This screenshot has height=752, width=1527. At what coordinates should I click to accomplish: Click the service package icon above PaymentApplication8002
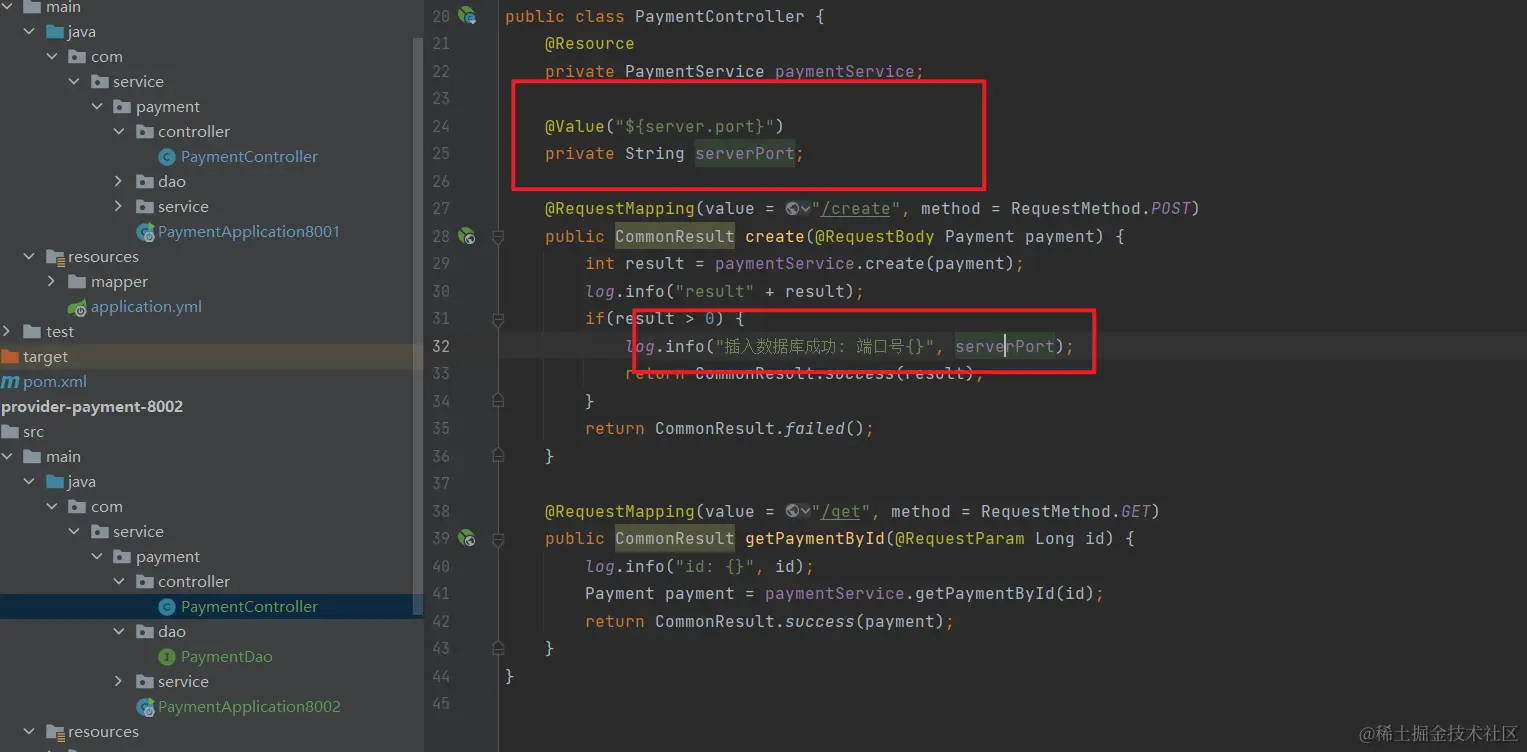tap(145, 682)
